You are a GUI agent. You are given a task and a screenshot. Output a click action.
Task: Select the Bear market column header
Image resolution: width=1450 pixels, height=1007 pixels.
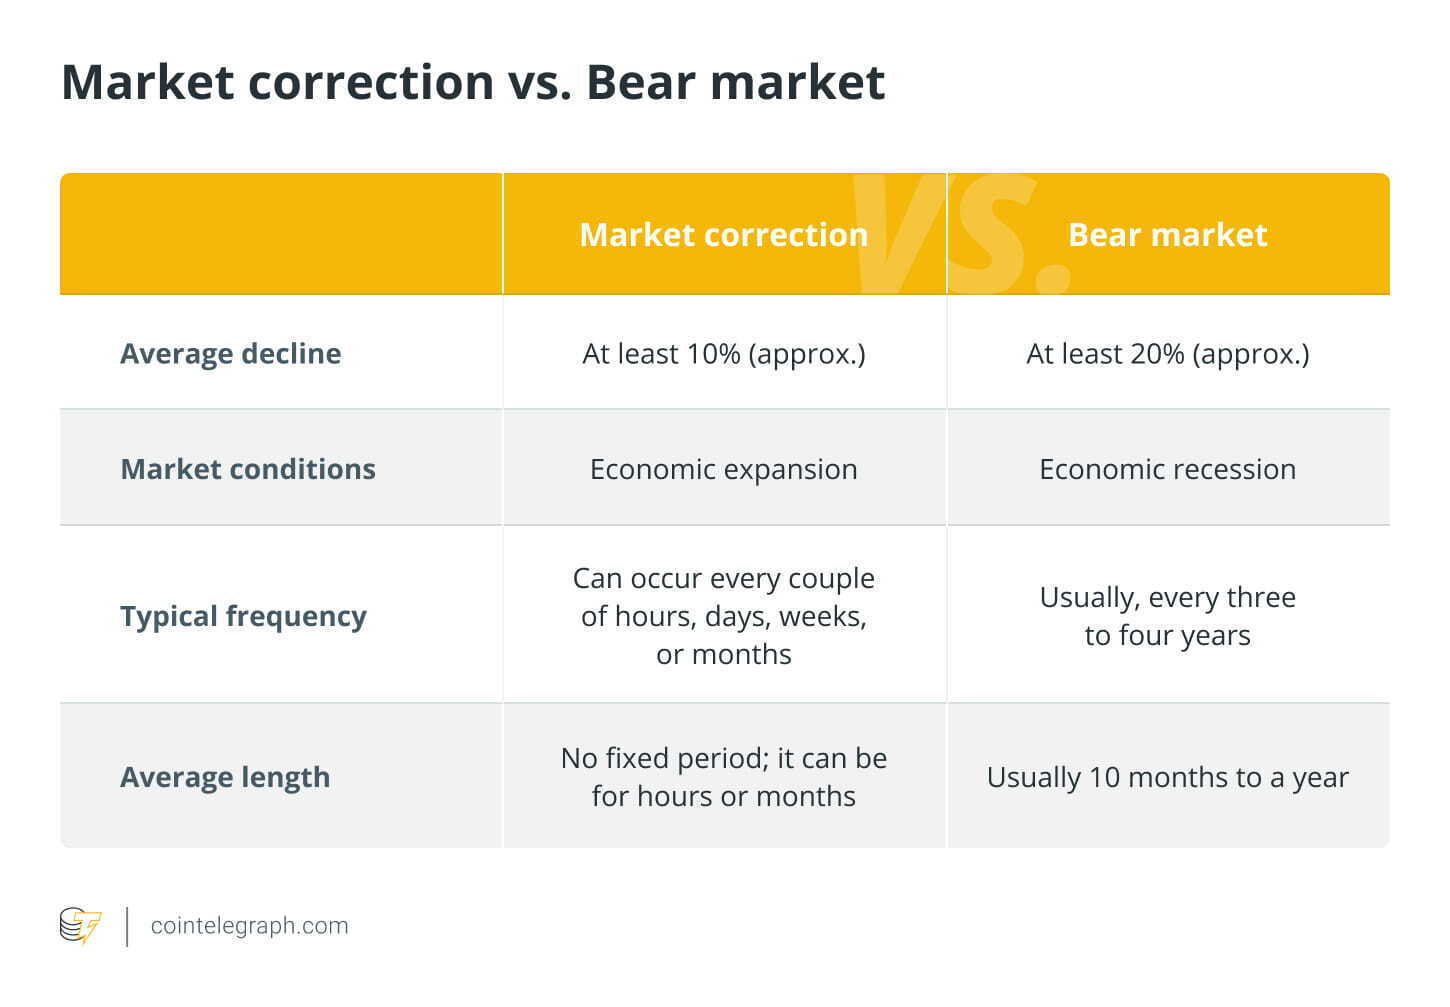1167,234
